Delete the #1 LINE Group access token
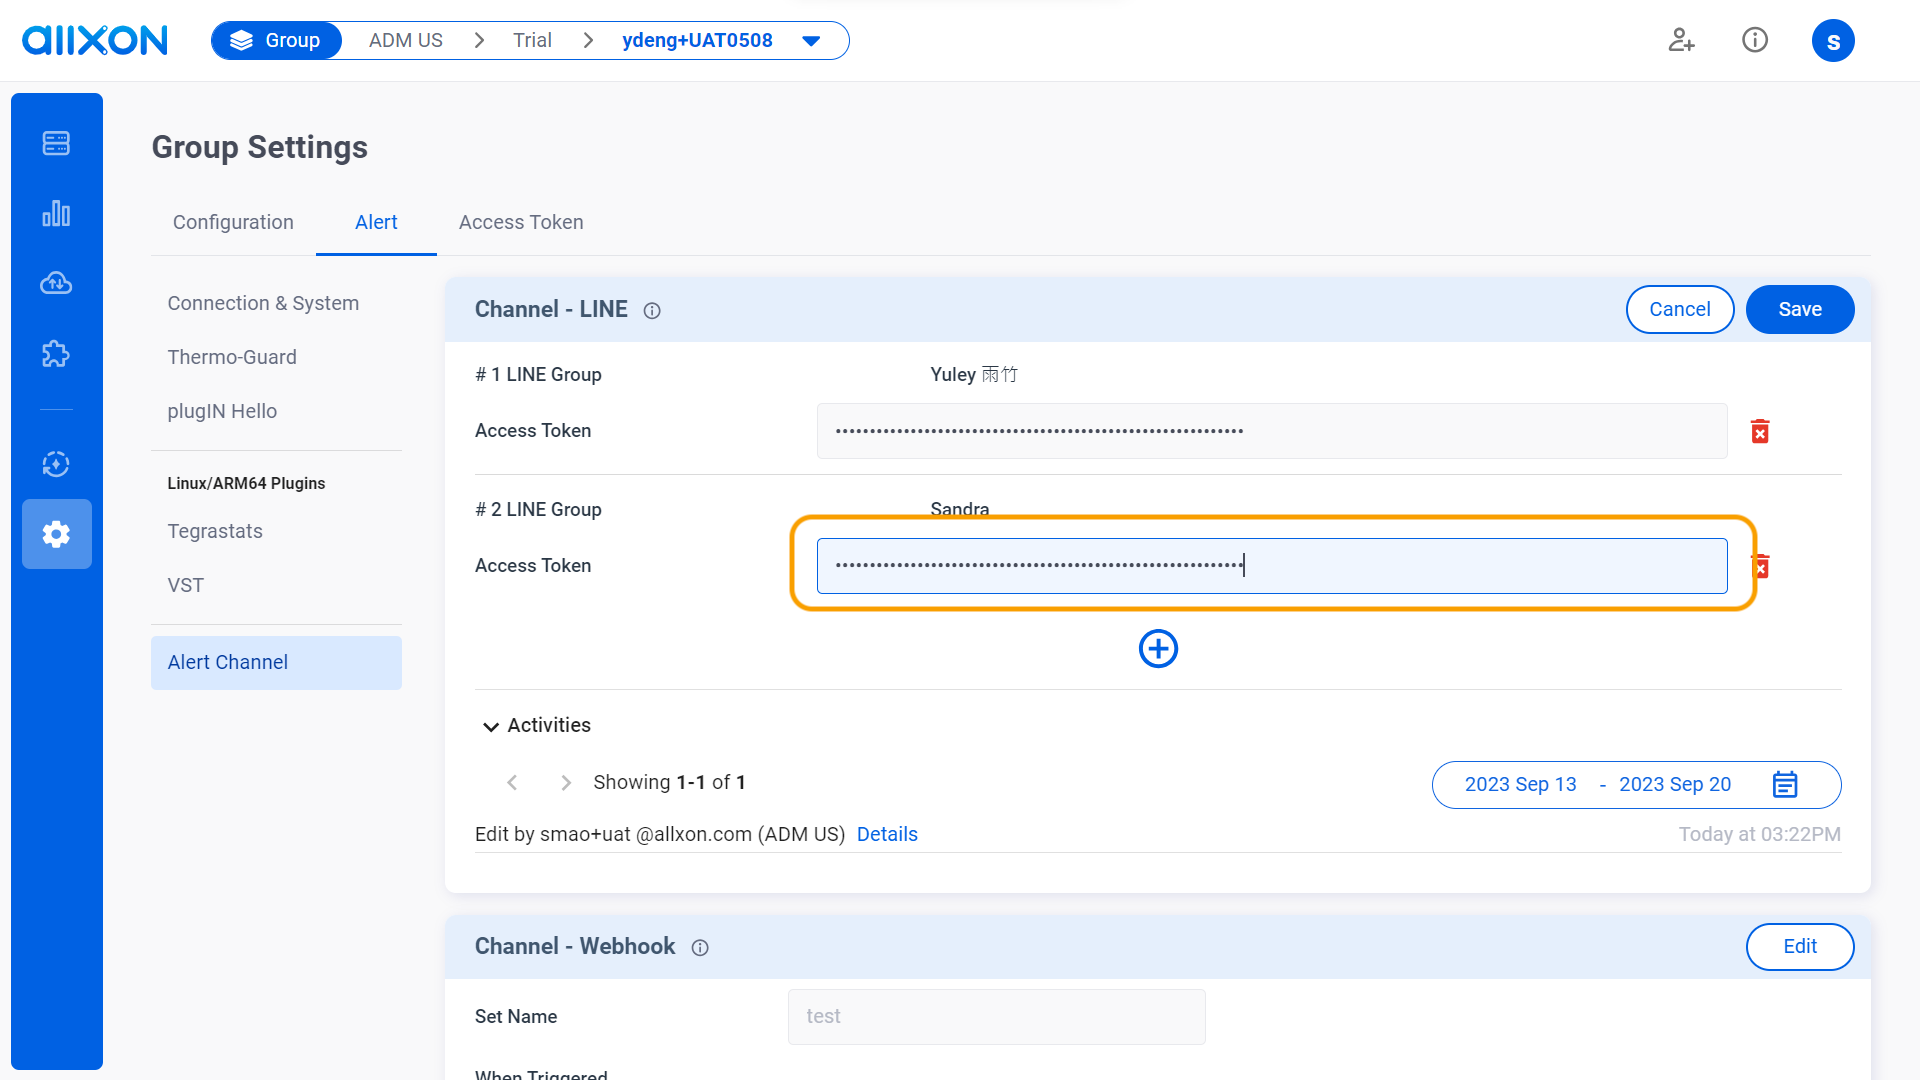The image size is (1920, 1080). (x=1761, y=431)
